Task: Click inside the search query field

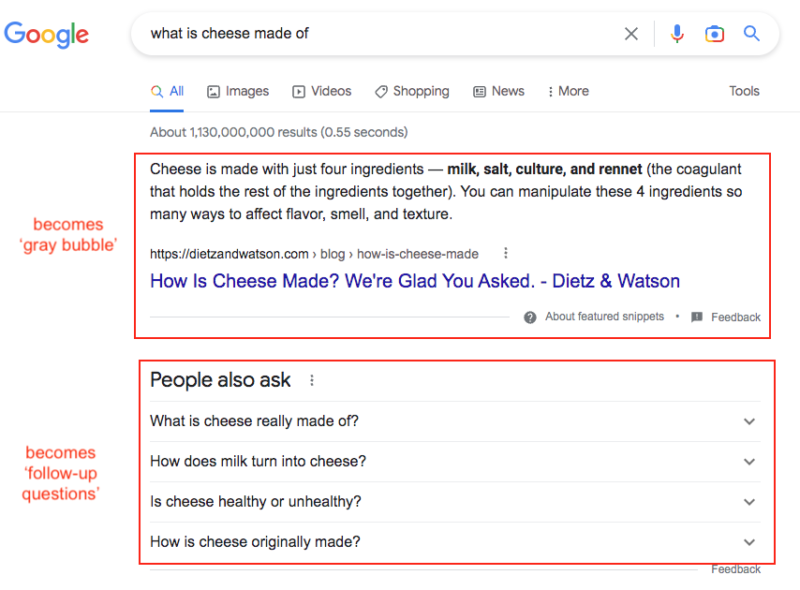Action: coord(380,34)
